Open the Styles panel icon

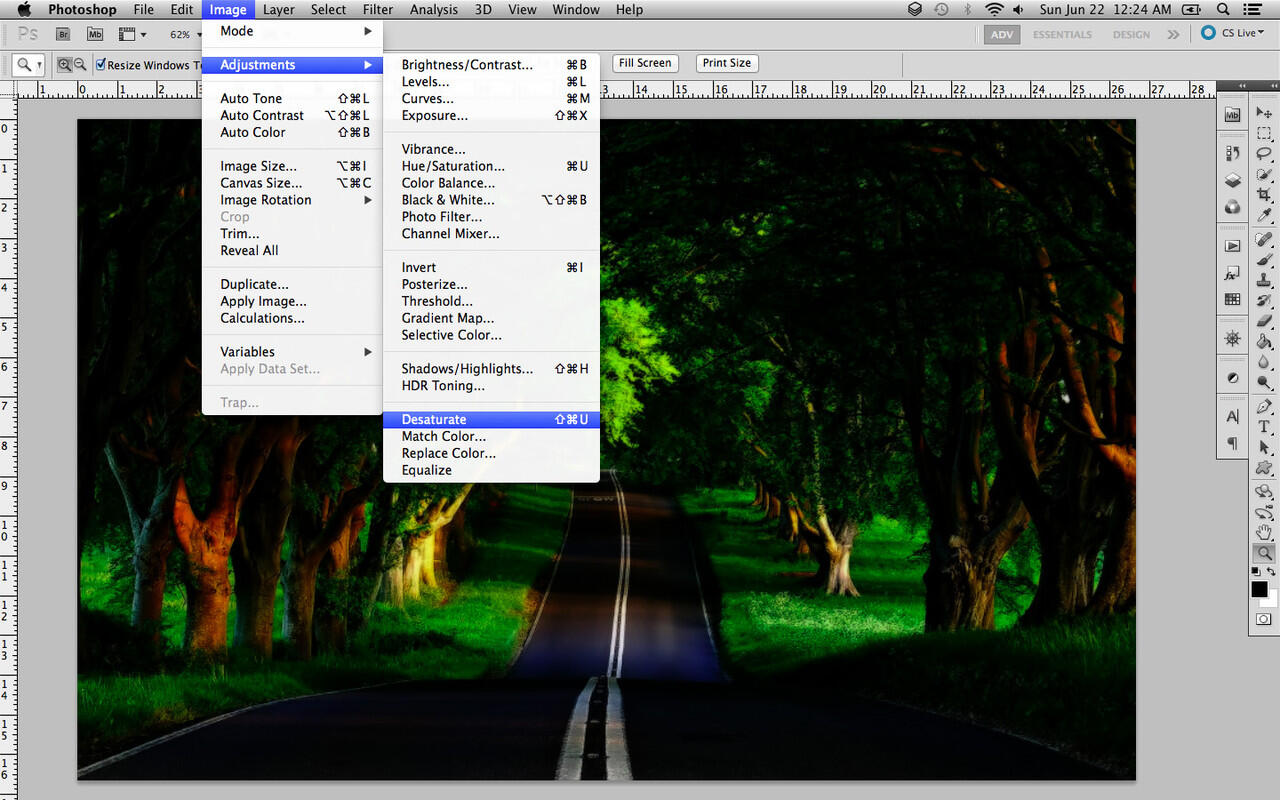pyautogui.click(x=1233, y=273)
